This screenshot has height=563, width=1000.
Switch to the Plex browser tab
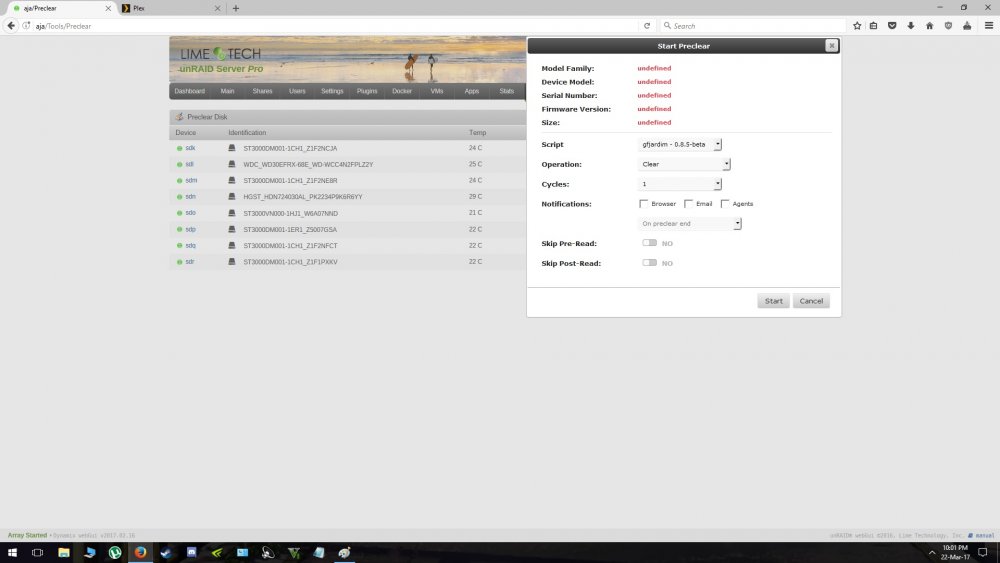pyautogui.click(x=171, y=8)
